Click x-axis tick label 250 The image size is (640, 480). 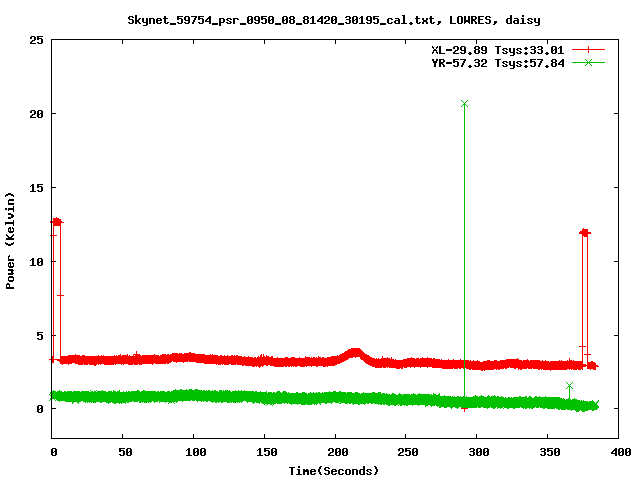pyautogui.click(x=408, y=452)
